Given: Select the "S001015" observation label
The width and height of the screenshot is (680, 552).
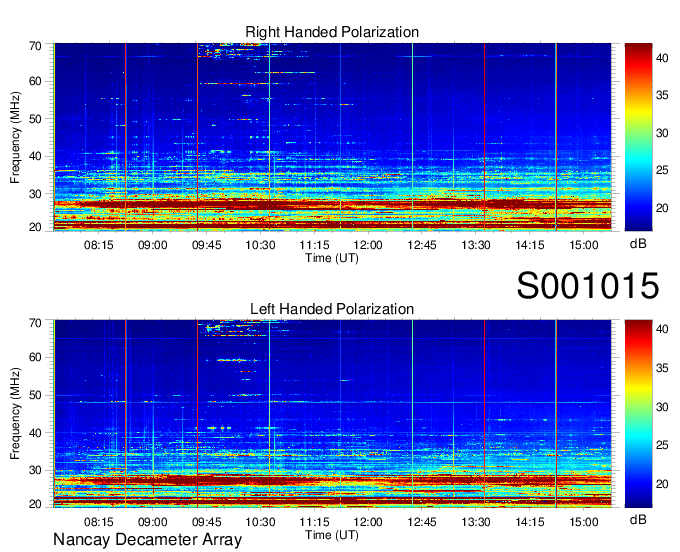Looking at the screenshot, I should tap(588, 286).
